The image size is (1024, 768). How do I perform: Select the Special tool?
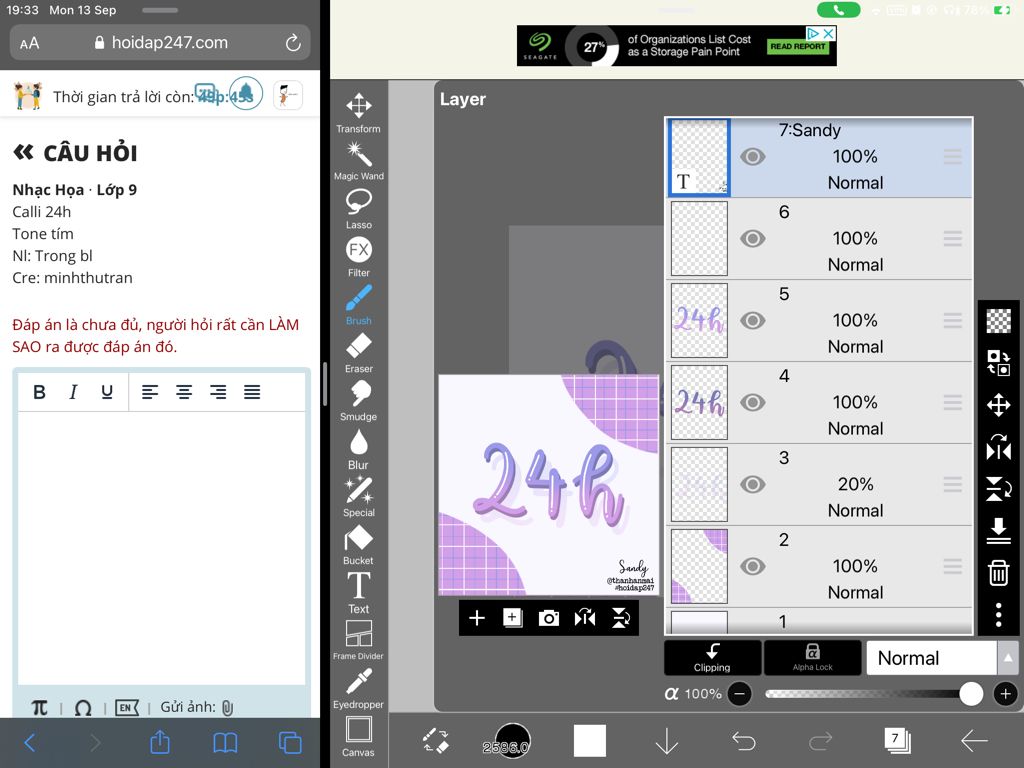click(x=359, y=497)
